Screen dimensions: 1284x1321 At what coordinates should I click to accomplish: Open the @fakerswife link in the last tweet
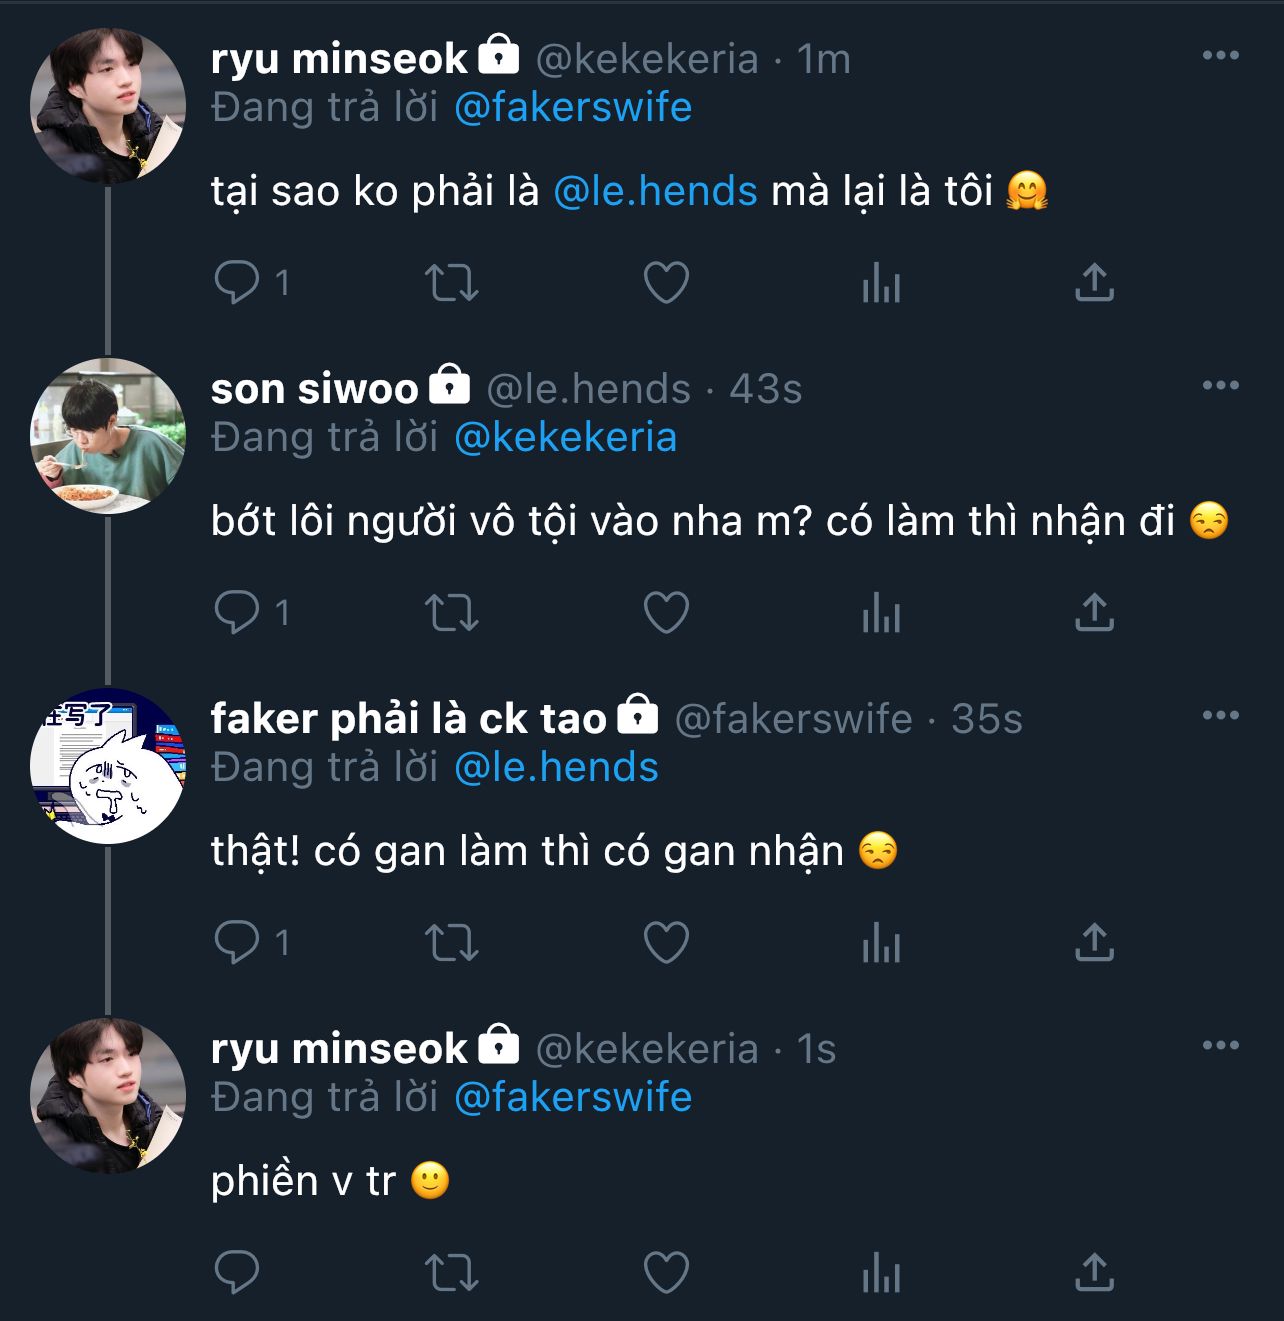pyautogui.click(x=572, y=1098)
